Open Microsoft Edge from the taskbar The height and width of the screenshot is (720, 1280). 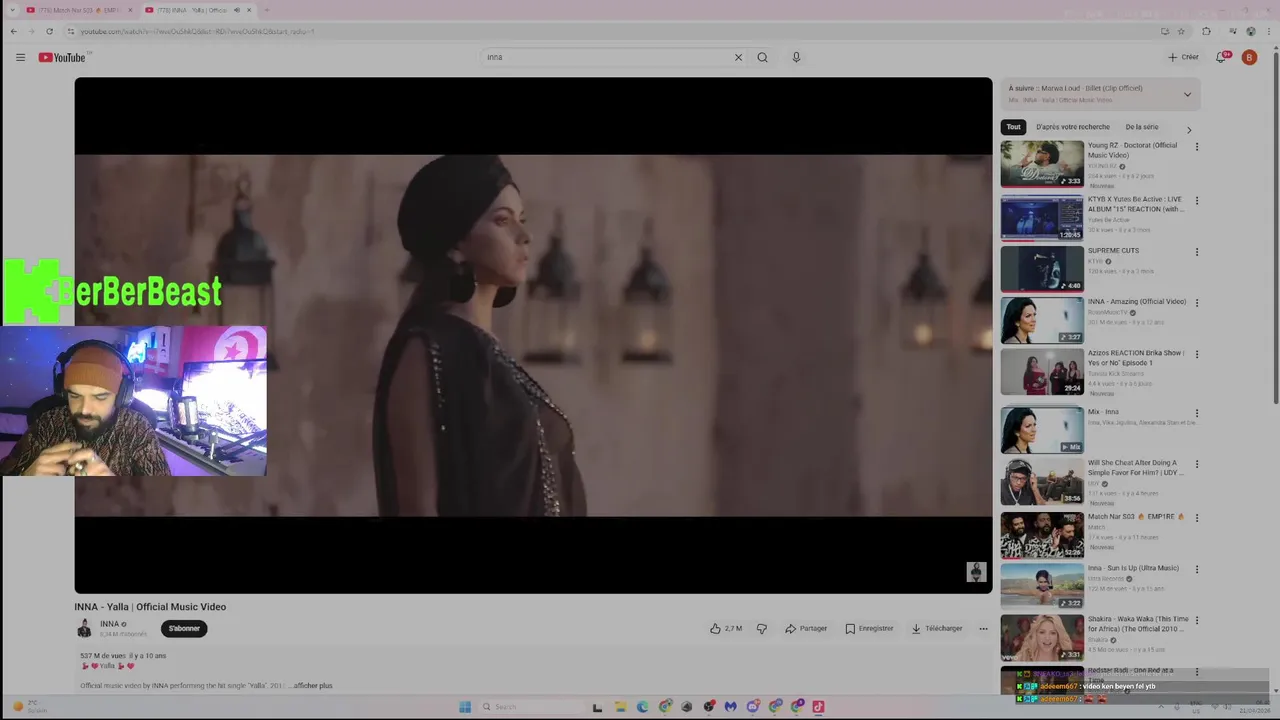tap(642, 707)
